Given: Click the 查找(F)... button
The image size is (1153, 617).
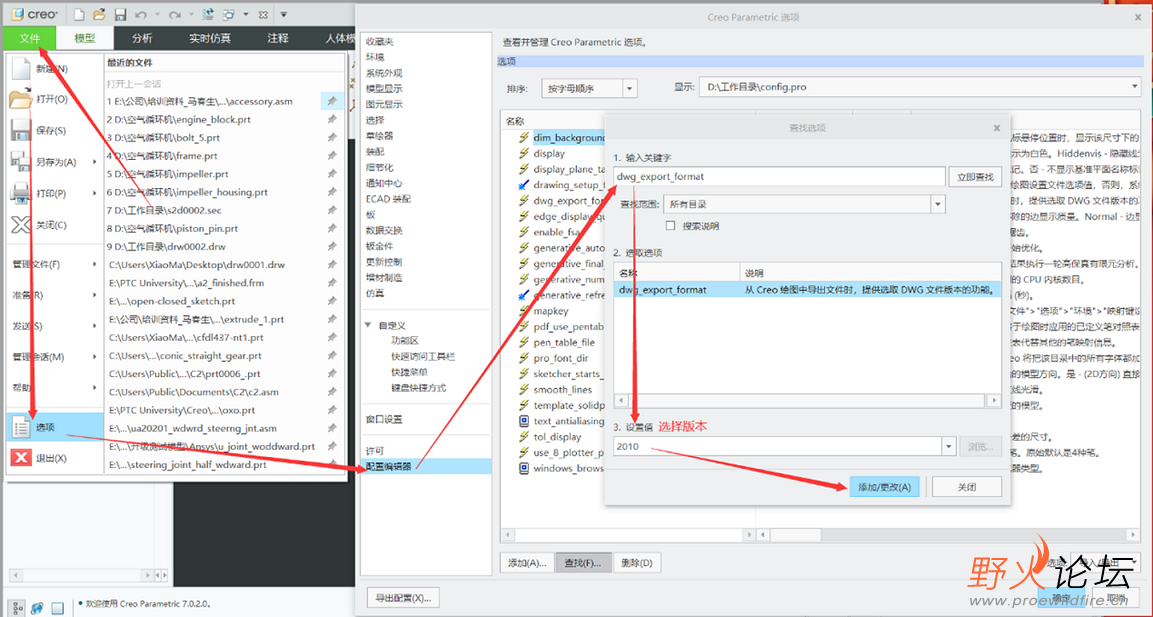Looking at the screenshot, I should pyautogui.click(x=584, y=563).
